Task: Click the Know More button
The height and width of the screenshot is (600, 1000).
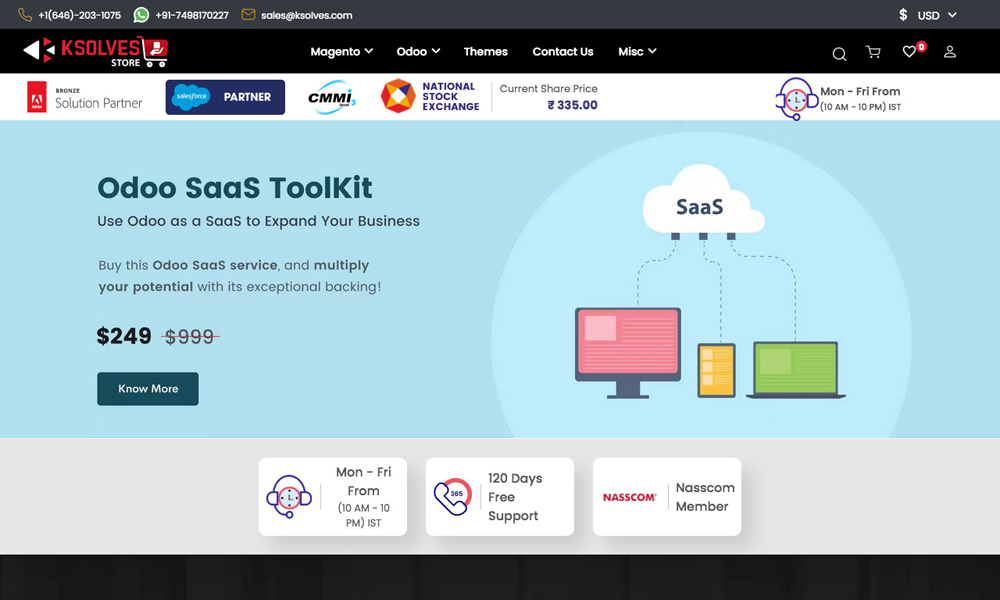Action: [148, 389]
